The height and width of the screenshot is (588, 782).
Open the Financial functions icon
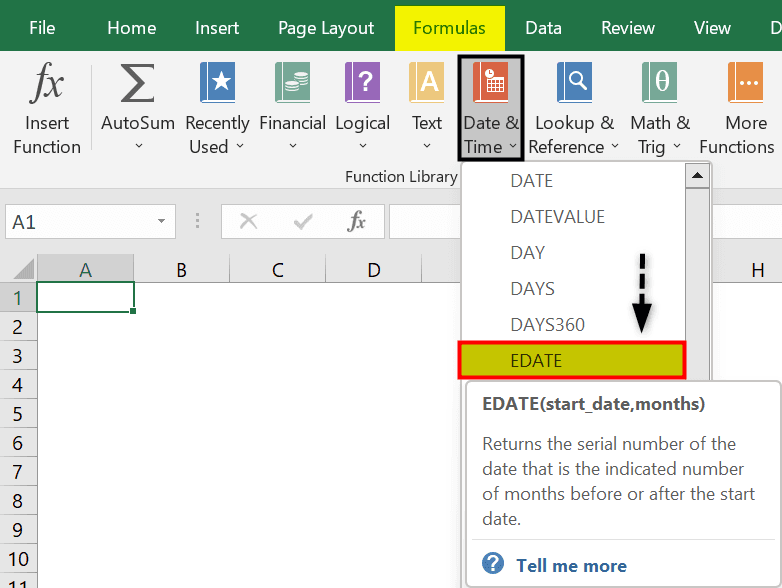[292, 82]
